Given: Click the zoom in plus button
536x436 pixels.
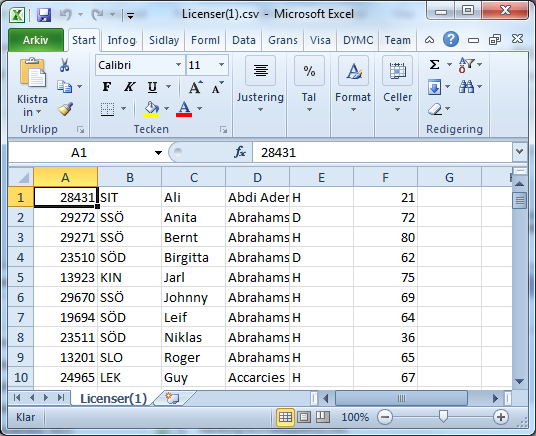Looking at the screenshot, I should [x=501, y=417].
